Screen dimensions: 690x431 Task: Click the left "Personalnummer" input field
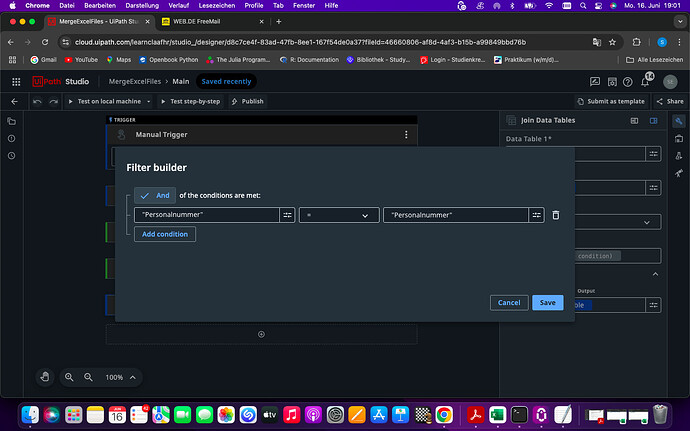coord(207,215)
